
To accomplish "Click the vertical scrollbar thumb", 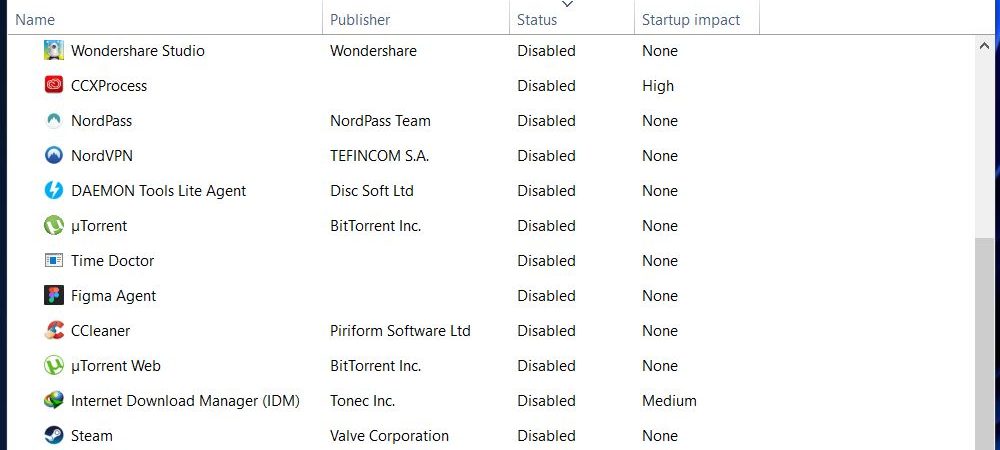I will [983, 344].
